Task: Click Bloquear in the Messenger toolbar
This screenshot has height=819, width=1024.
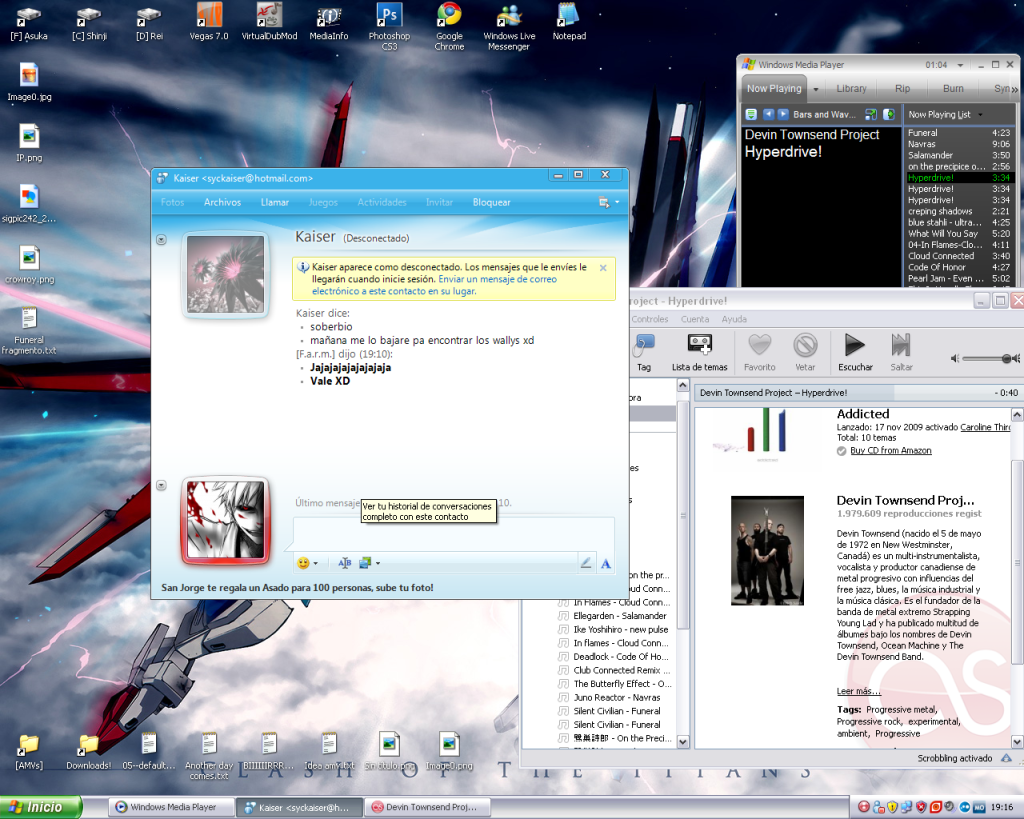Action: 492,202
